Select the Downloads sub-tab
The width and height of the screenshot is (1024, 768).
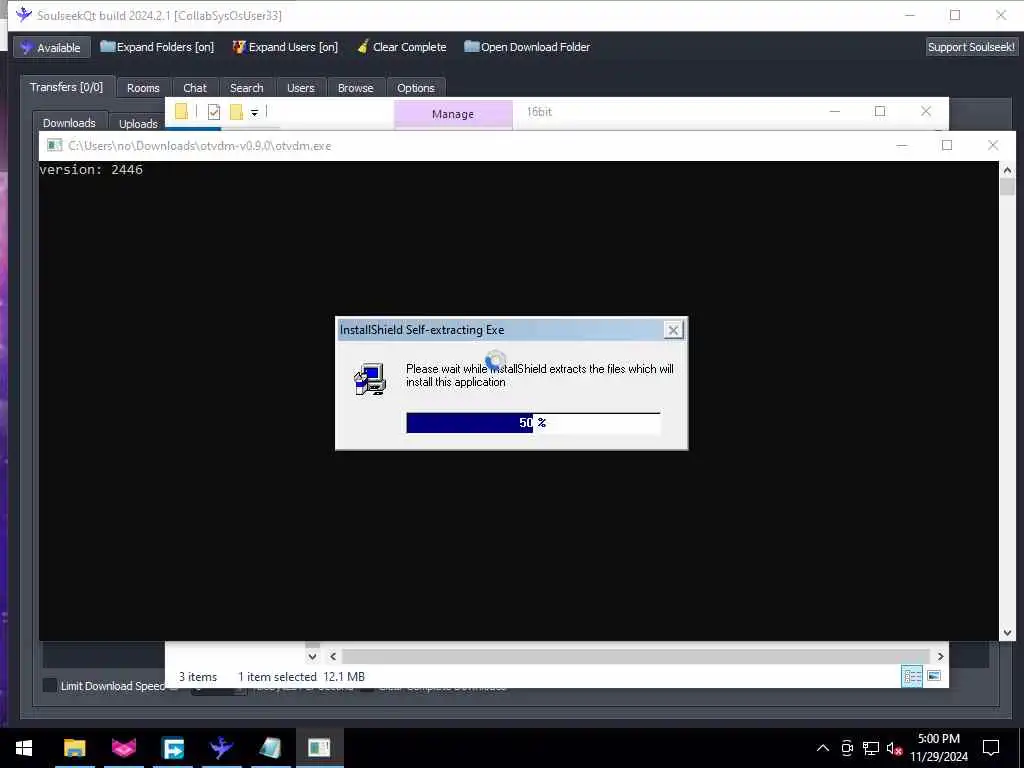point(69,123)
